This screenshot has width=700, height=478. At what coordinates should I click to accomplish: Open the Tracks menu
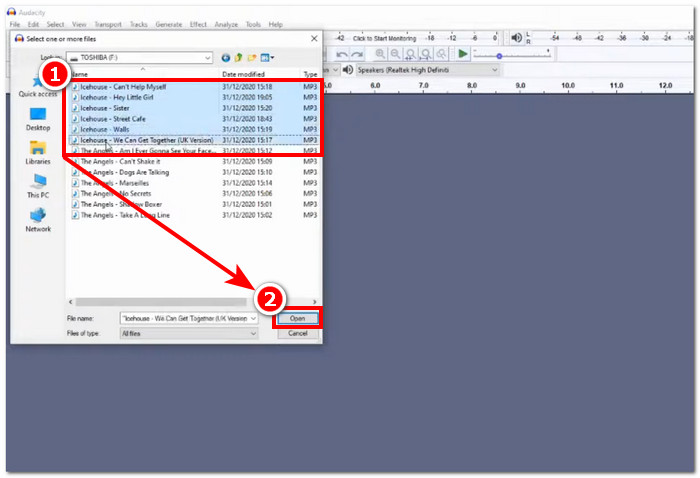138,24
